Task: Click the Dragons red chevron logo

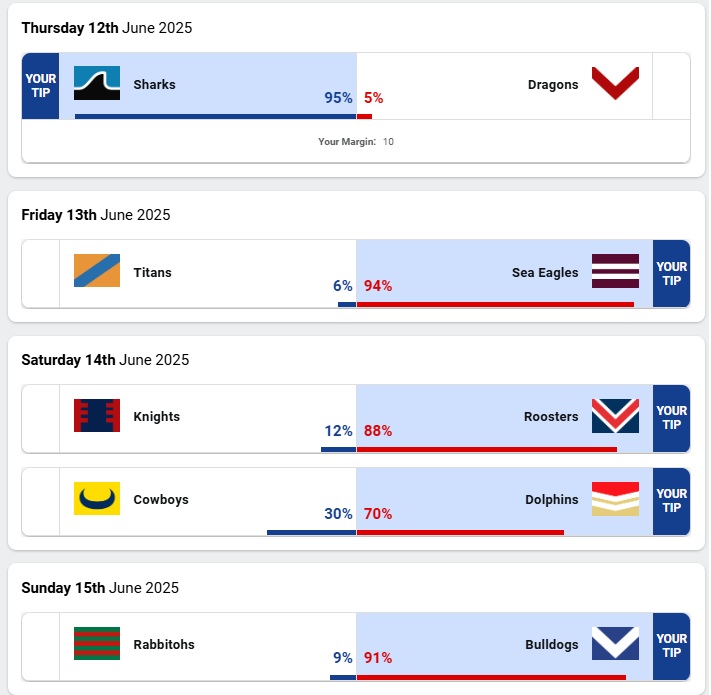Action: click(615, 84)
